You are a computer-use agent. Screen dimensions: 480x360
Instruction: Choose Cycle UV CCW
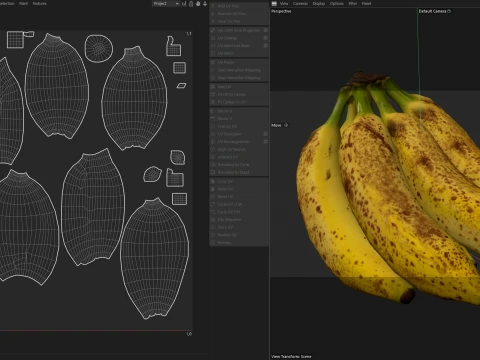pyautogui.click(x=239, y=204)
